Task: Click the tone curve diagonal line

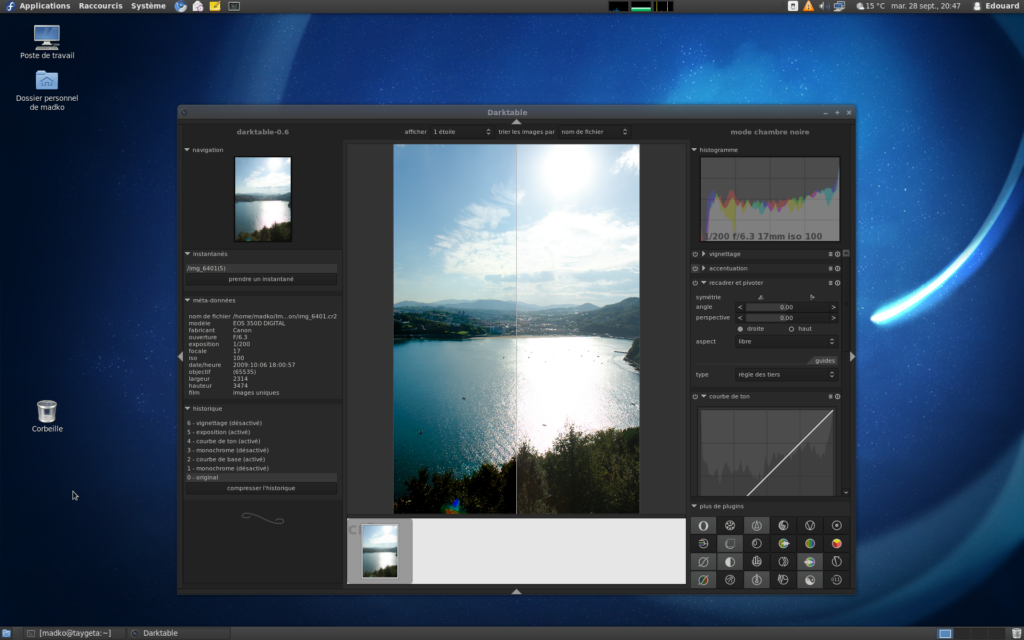Action: [790, 453]
